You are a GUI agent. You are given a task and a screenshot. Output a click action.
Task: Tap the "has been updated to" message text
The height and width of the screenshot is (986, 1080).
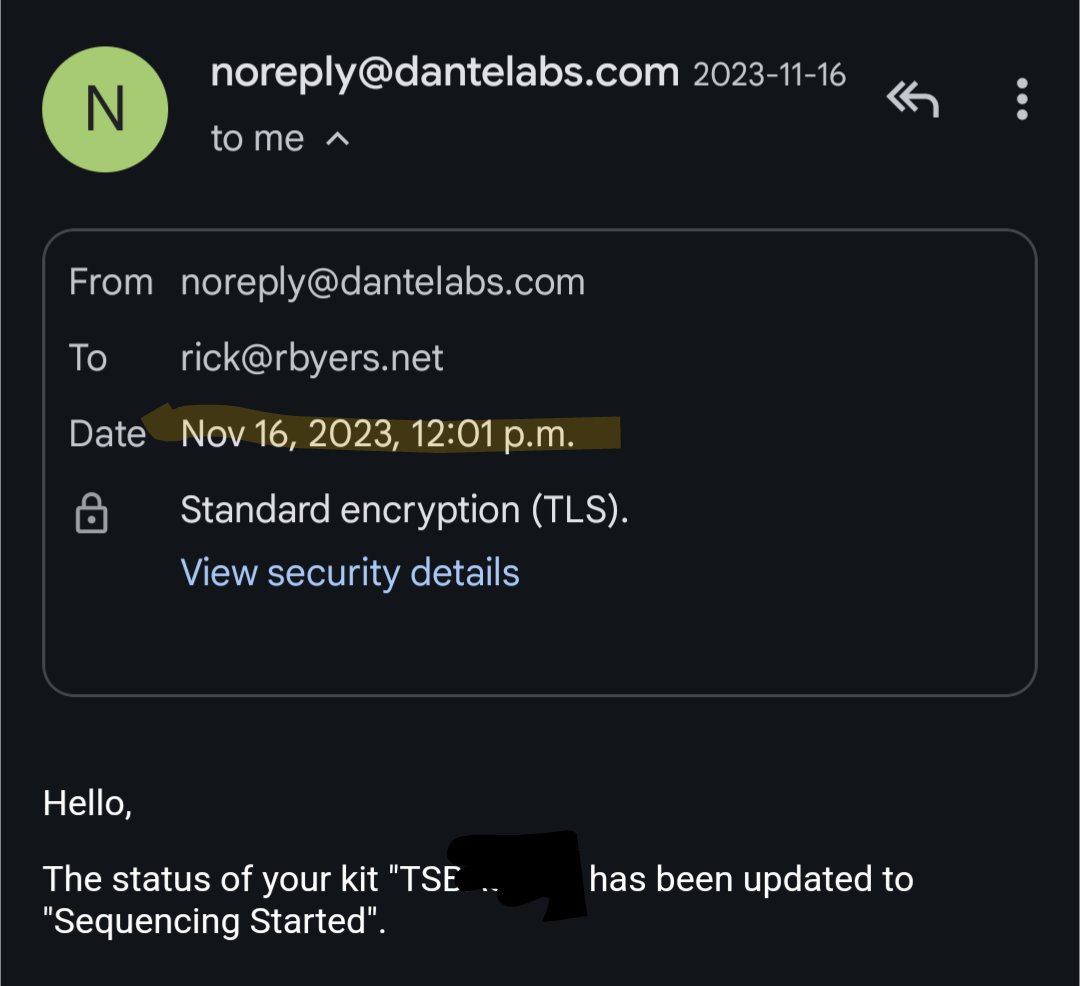[751, 879]
